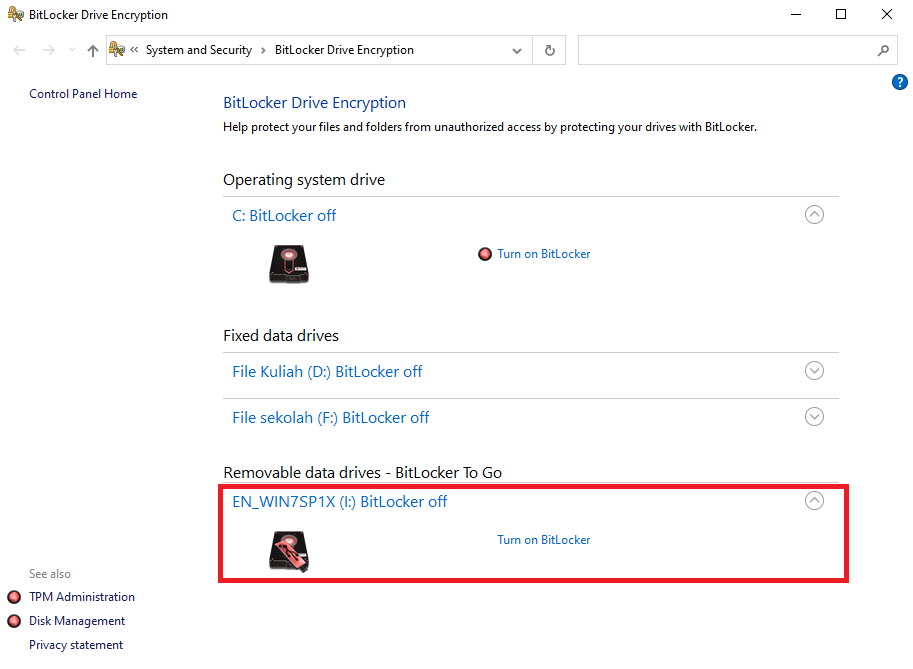Click the search magnifier icon
The image size is (913, 669).
click(883, 51)
